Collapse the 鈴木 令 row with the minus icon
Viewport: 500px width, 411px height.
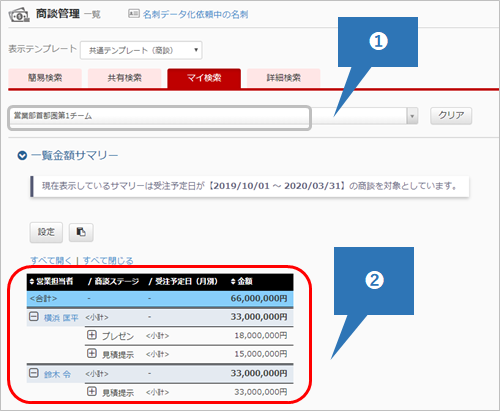point(34,373)
